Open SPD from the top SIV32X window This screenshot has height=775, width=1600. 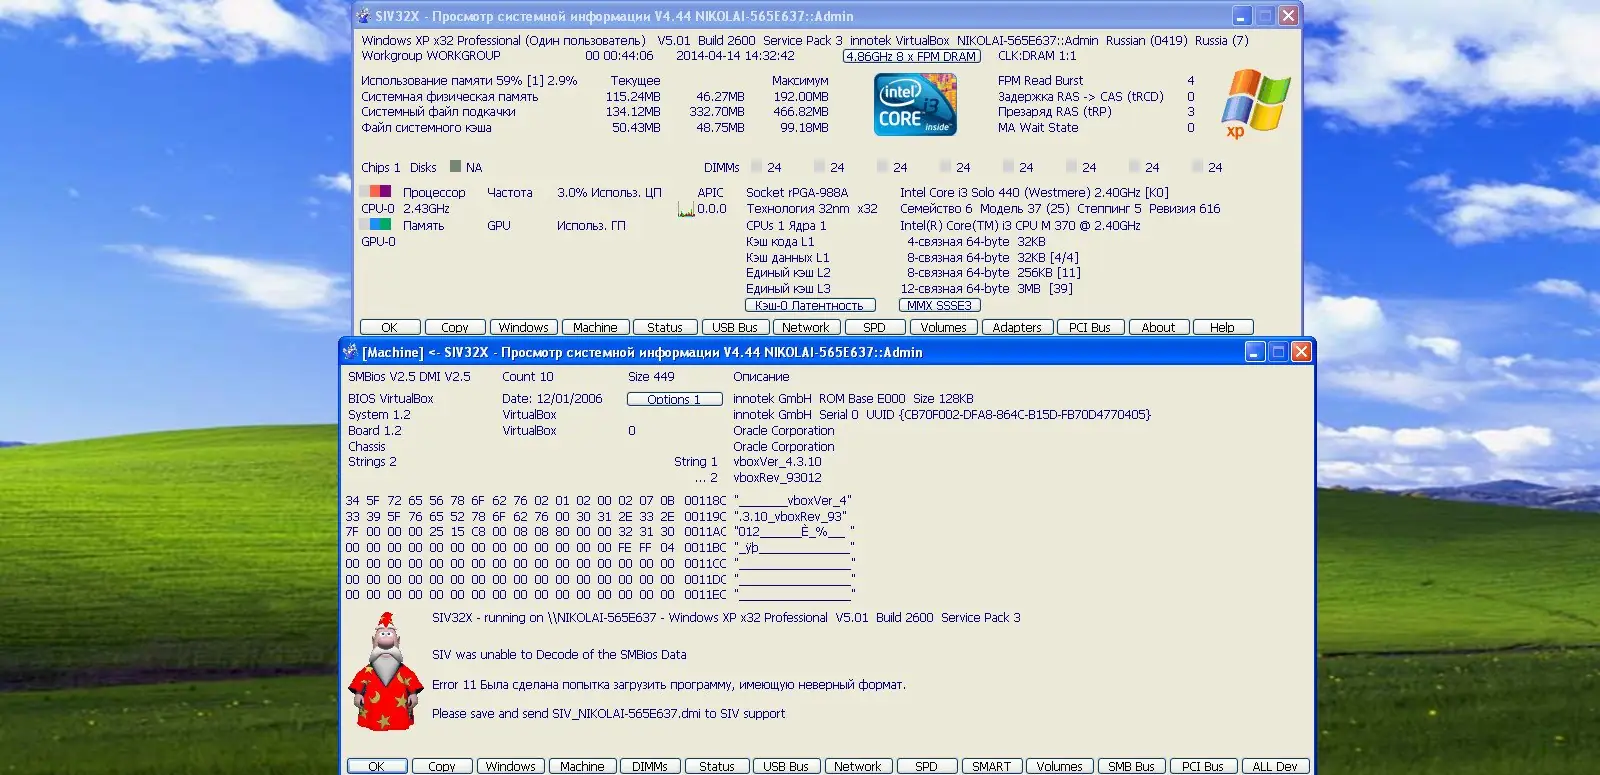coord(874,327)
